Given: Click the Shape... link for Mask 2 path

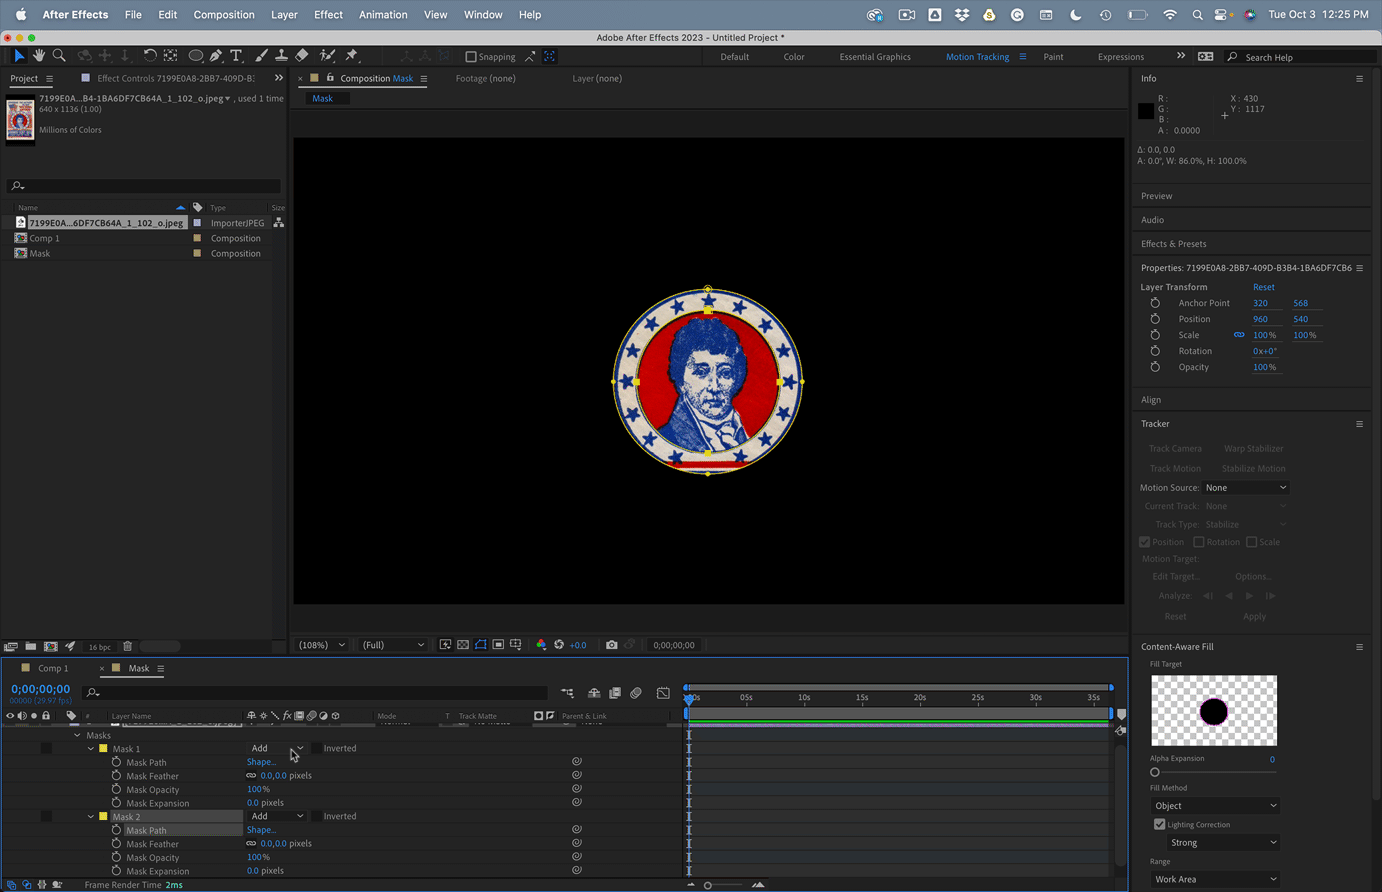Looking at the screenshot, I should [261, 830].
